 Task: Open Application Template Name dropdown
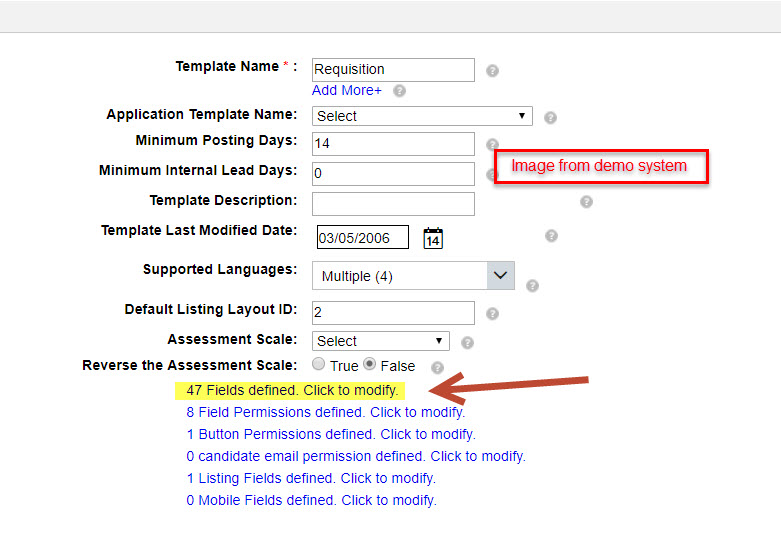tap(422, 116)
